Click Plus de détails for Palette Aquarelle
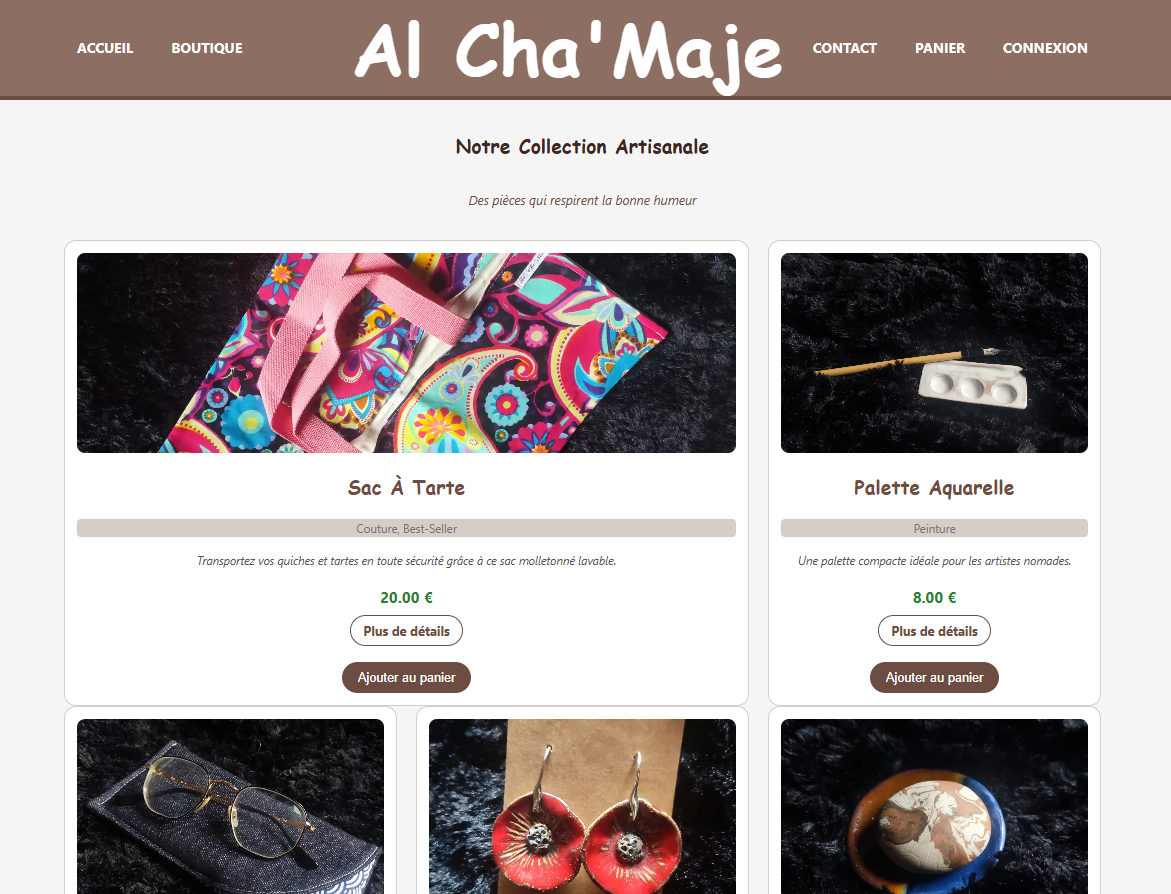Image resolution: width=1171 pixels, height=894 pixels. pos(934,631)
